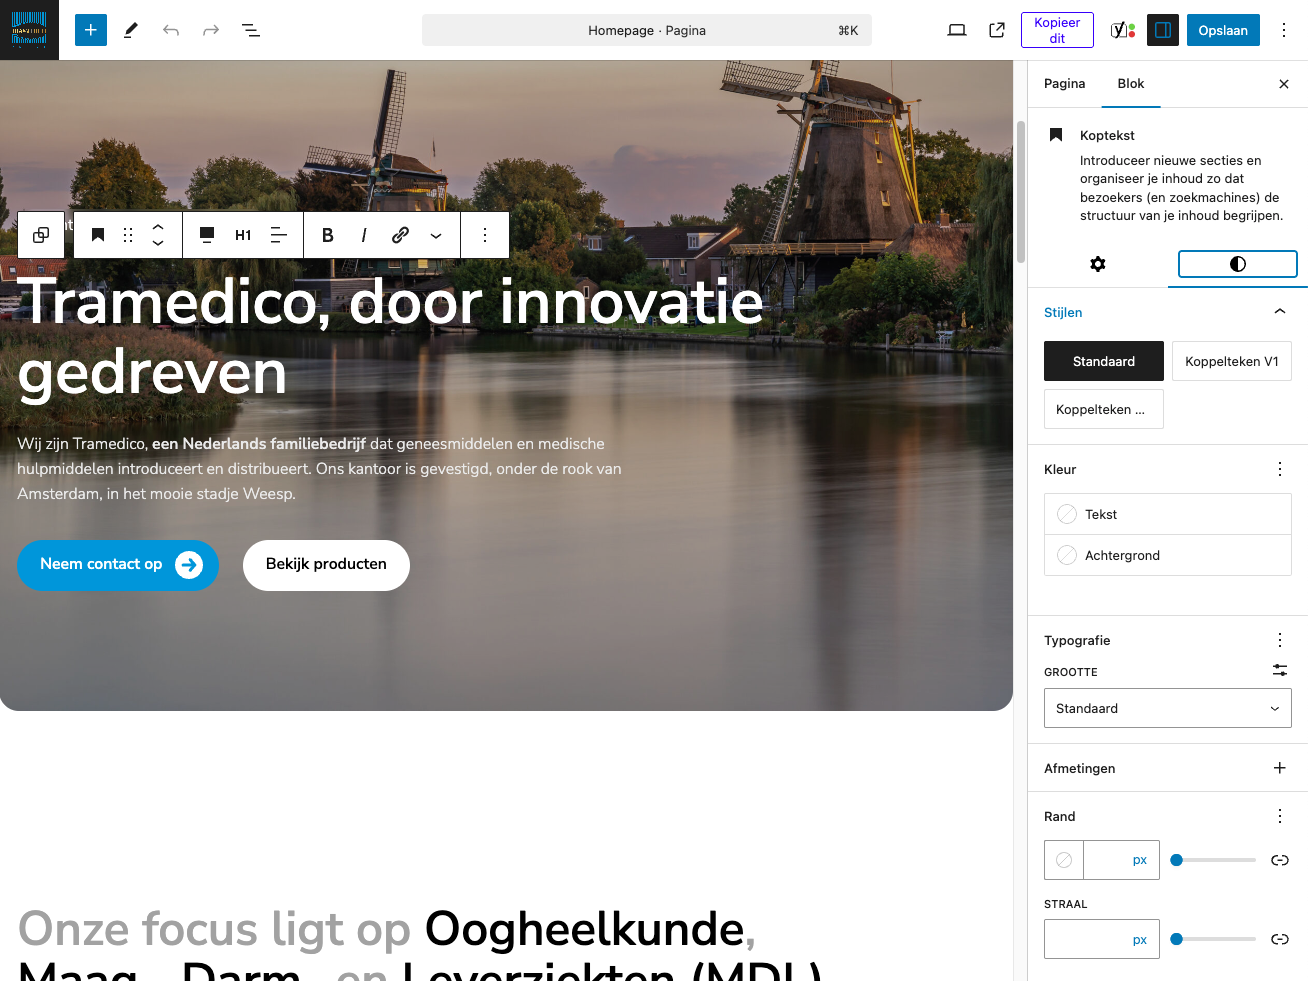Open the Grootte Standaard dropdown

[1168, 708]
